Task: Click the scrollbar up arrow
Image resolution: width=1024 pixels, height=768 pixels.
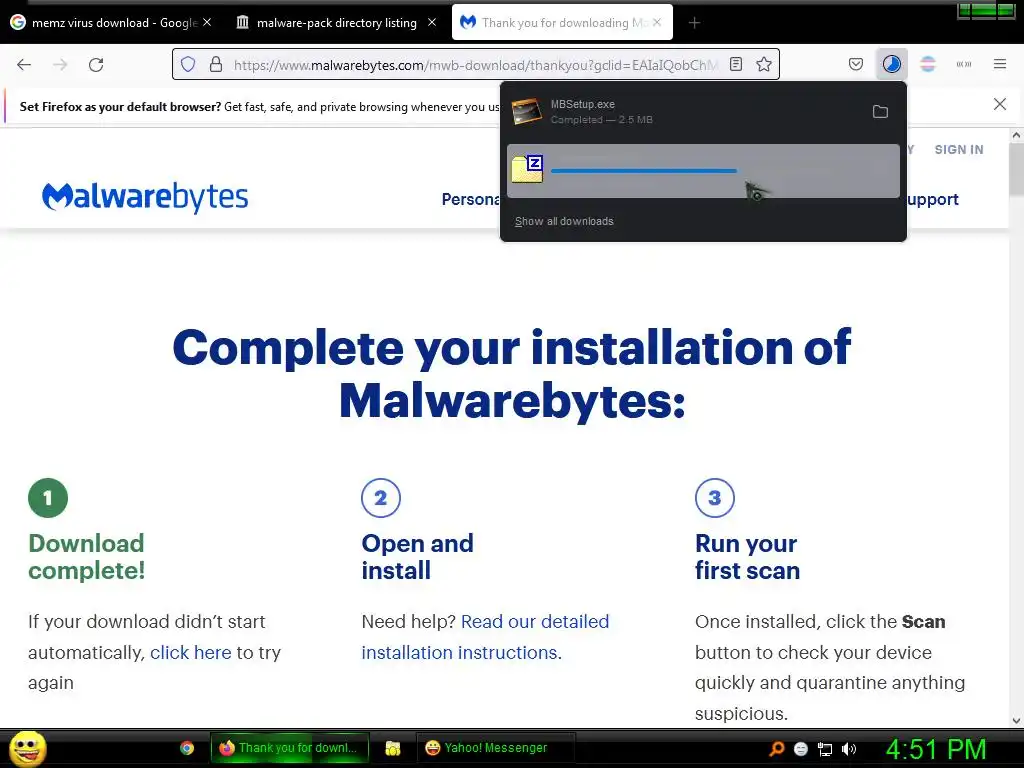Action: coord(1016,136)
